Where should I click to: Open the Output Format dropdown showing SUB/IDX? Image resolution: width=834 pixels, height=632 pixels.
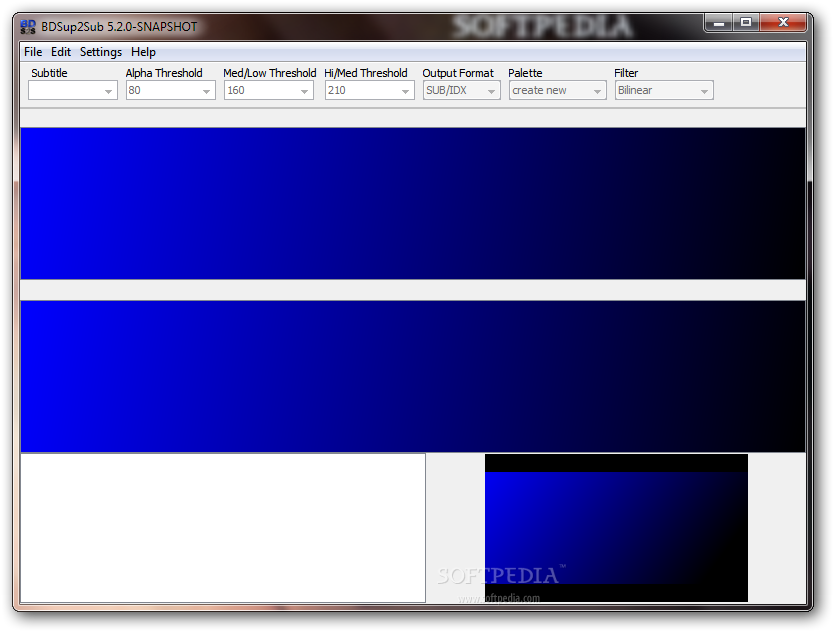[462, 90]
